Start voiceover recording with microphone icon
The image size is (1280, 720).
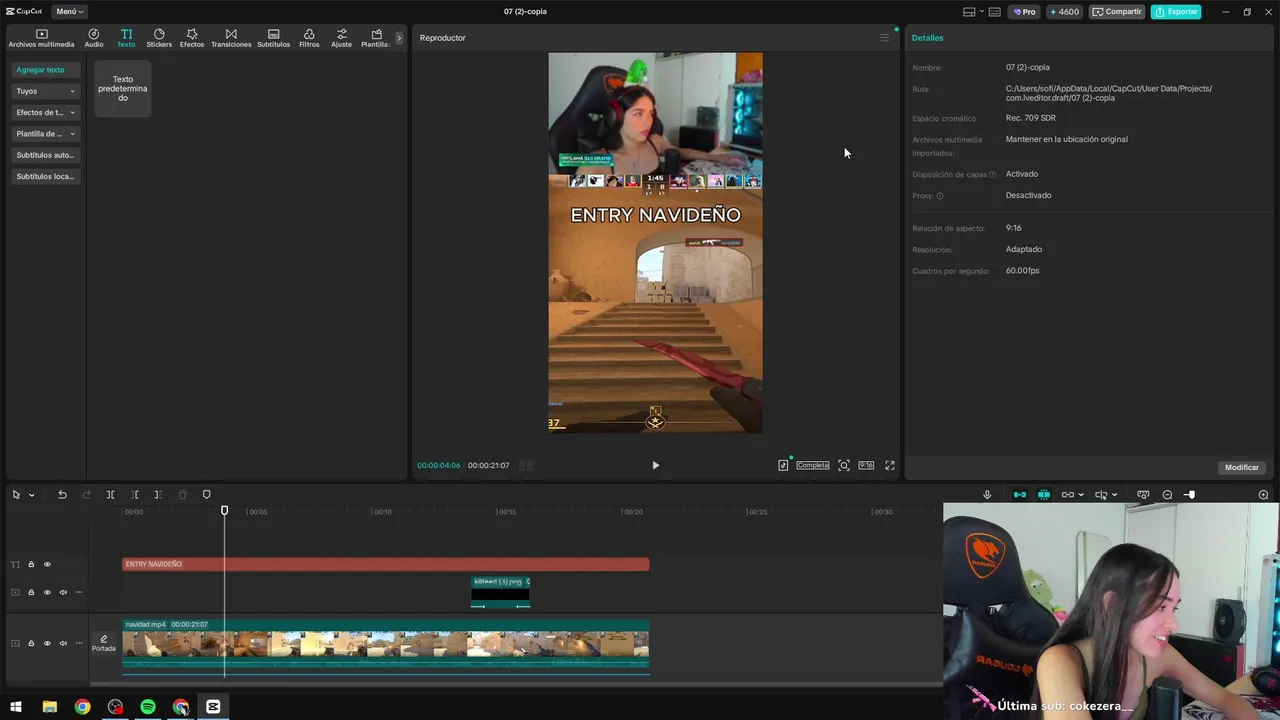click(987, 495)
